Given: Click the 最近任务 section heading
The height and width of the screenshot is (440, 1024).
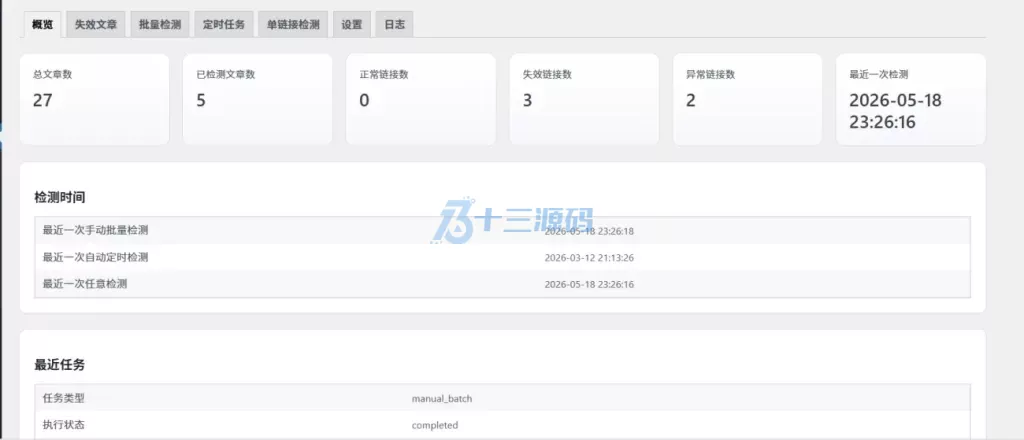Looking at the screenshot, I should (x=59, y=365).
